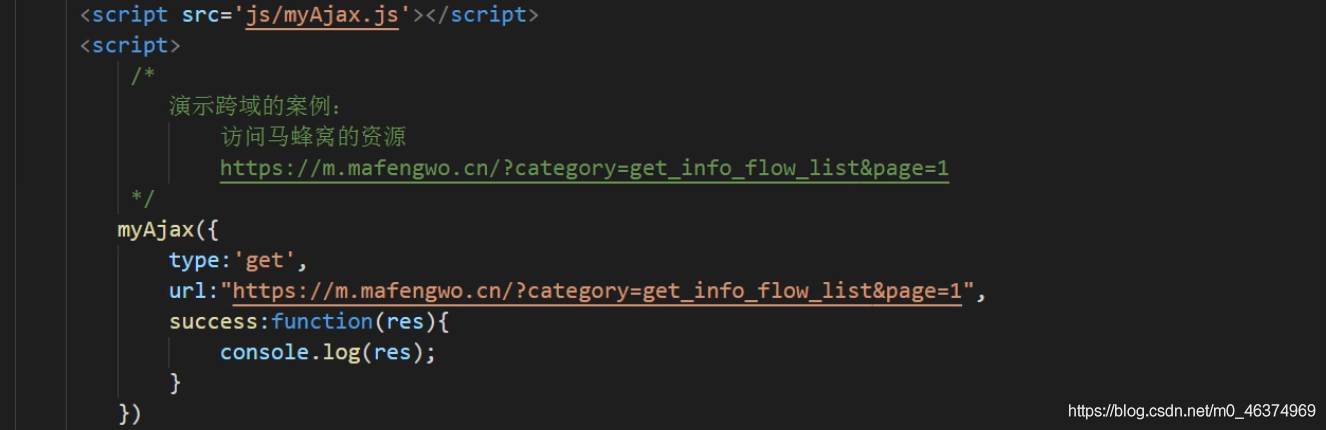1326x430 pixels.
Task: Click the comment opening /* marker
Action: tap(143, 76)
